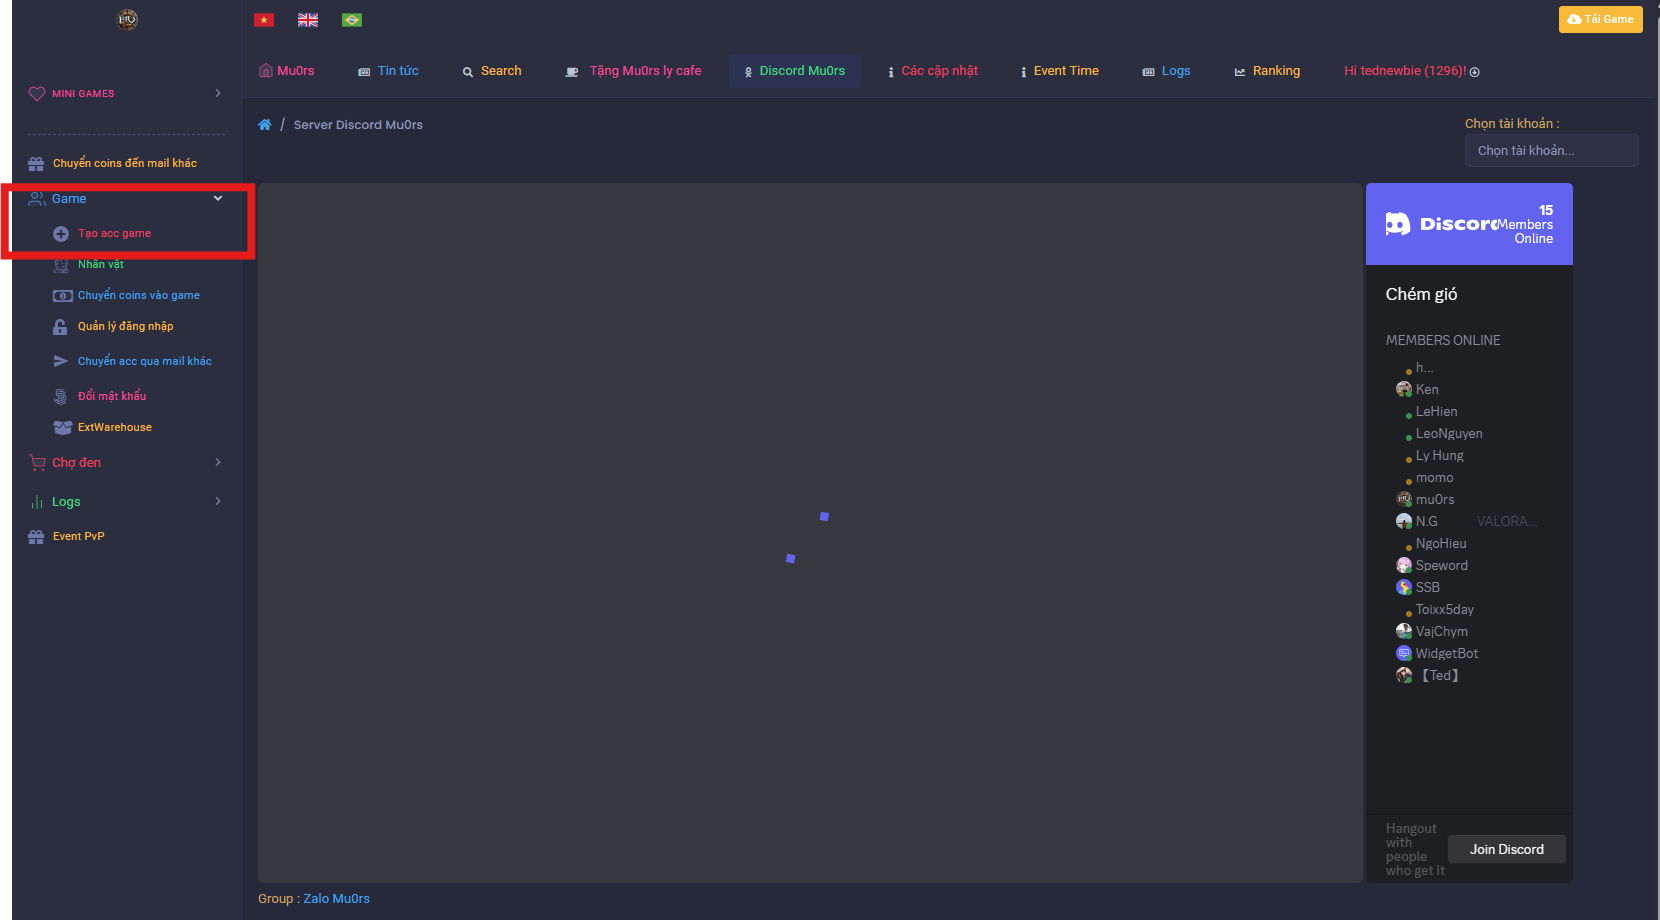The image size is (1660, 920).
Task: Click the shopping cart icon for Chợ đen
Action: [36, 462]
